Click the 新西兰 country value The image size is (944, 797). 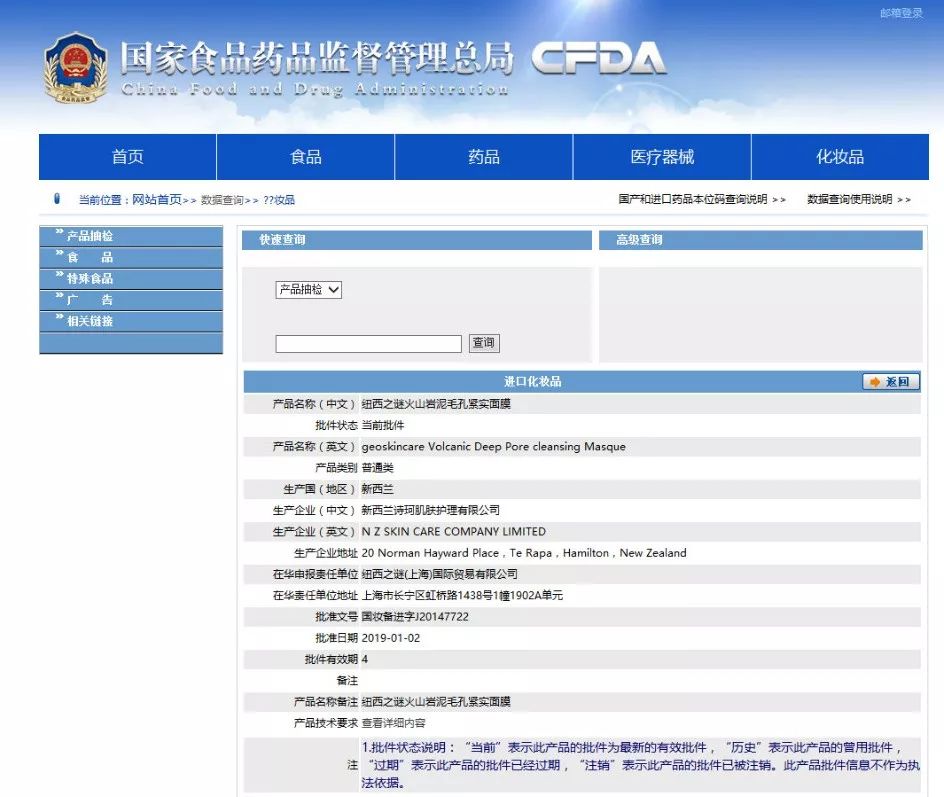pos(377,489)
